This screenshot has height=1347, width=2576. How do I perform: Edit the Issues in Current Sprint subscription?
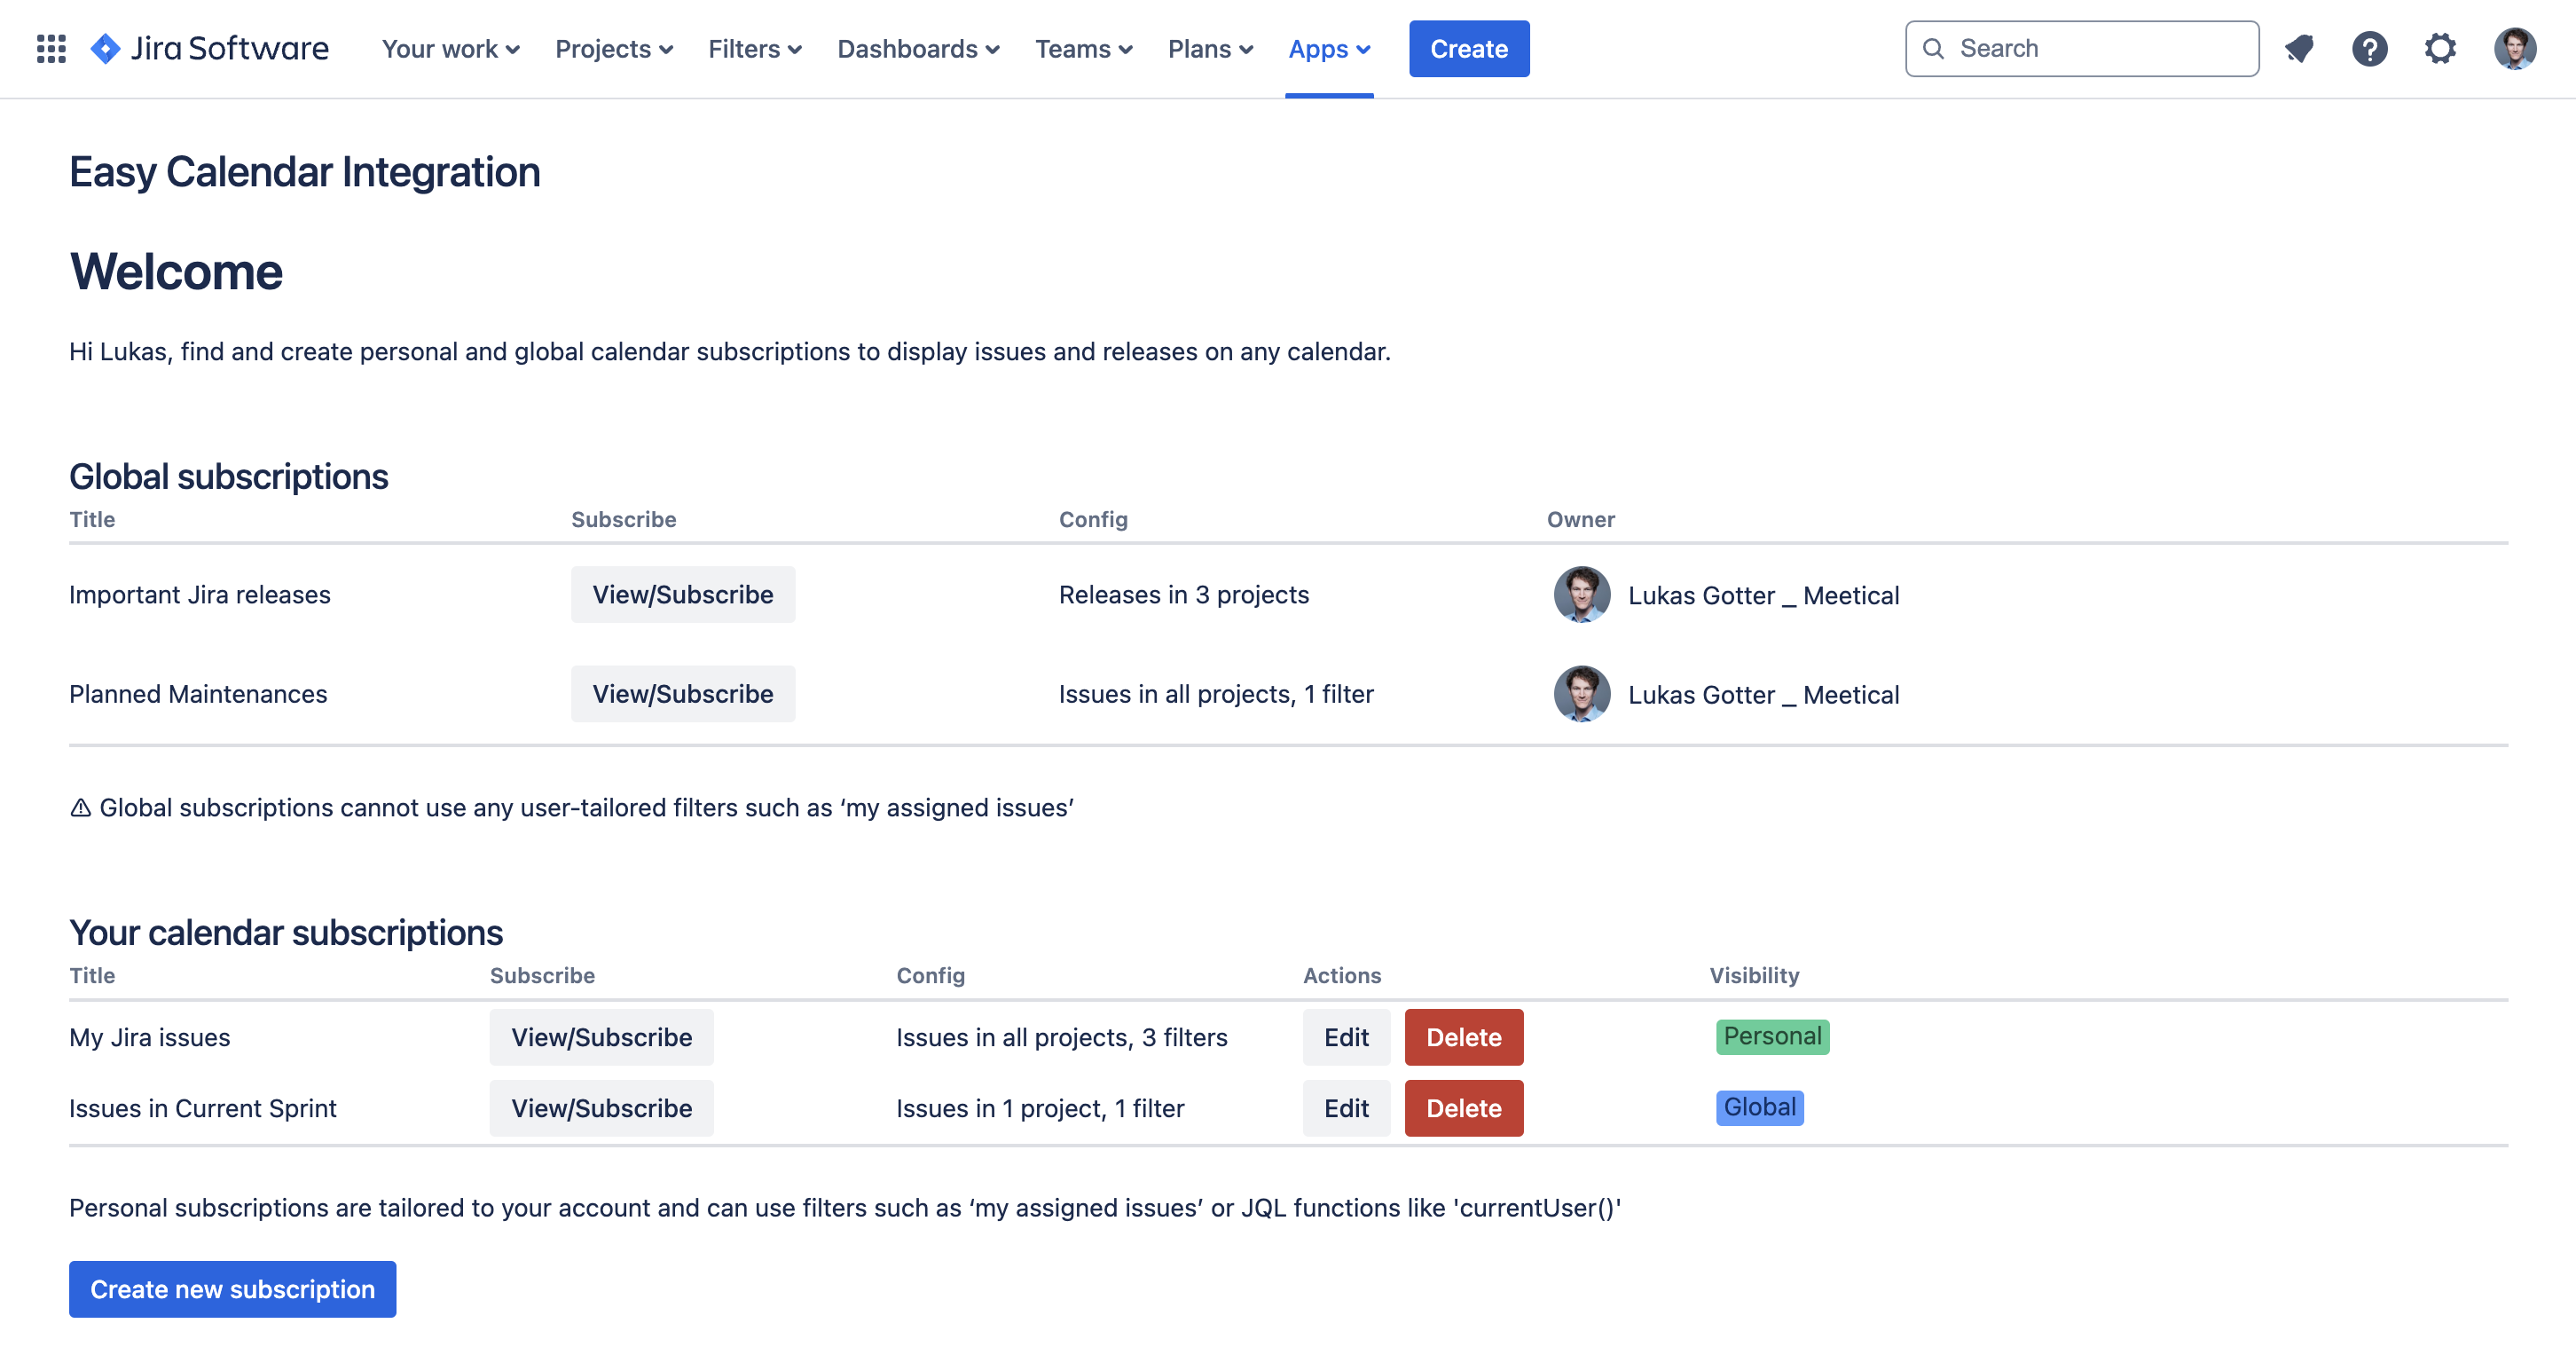[1346, 1108]
